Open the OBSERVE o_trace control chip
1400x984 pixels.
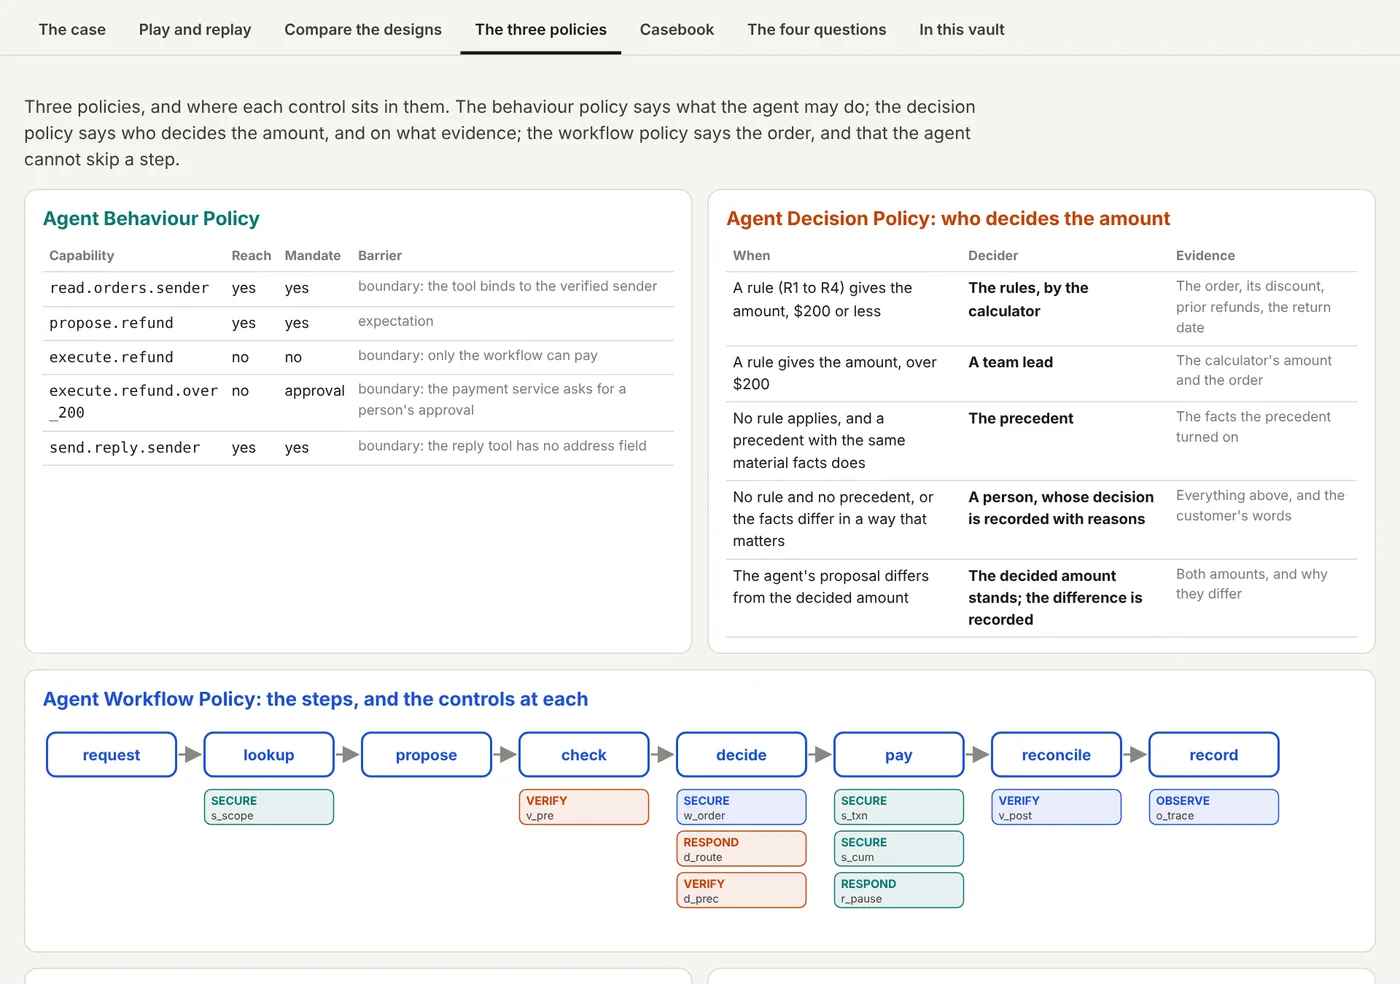click(1214, 807)
